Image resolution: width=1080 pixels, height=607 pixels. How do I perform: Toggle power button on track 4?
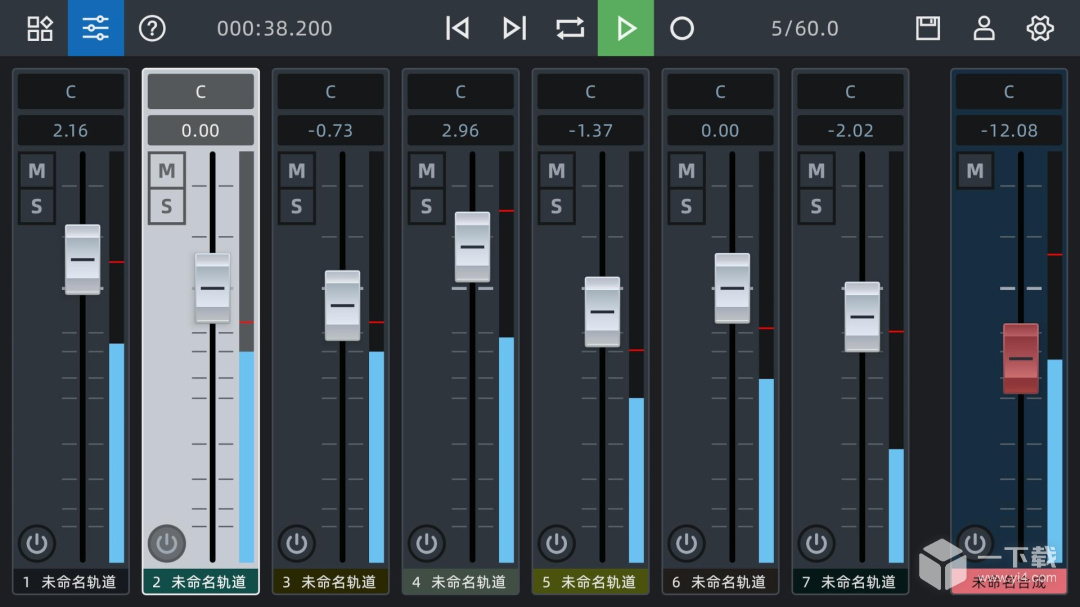pyautogui.click(x=426, y=544)
